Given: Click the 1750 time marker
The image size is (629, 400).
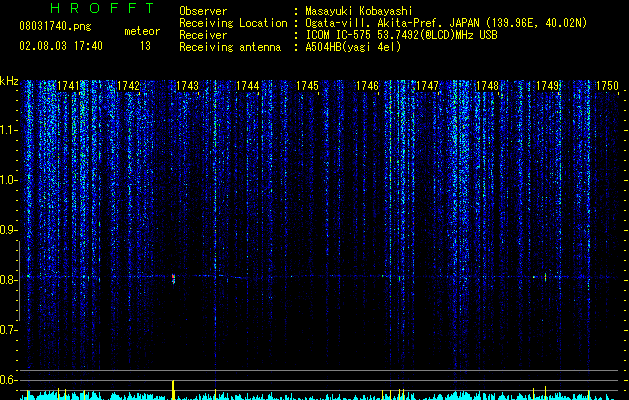Looking at the screenshot, I should click(x=607, y=86).
